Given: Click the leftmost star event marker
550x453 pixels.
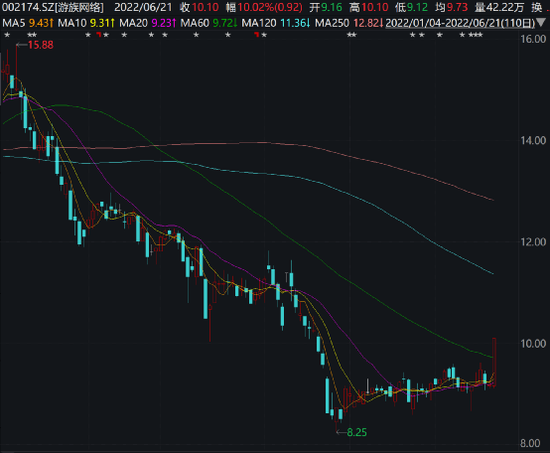Looking at the screenshot, I should [x=7, y=35].
